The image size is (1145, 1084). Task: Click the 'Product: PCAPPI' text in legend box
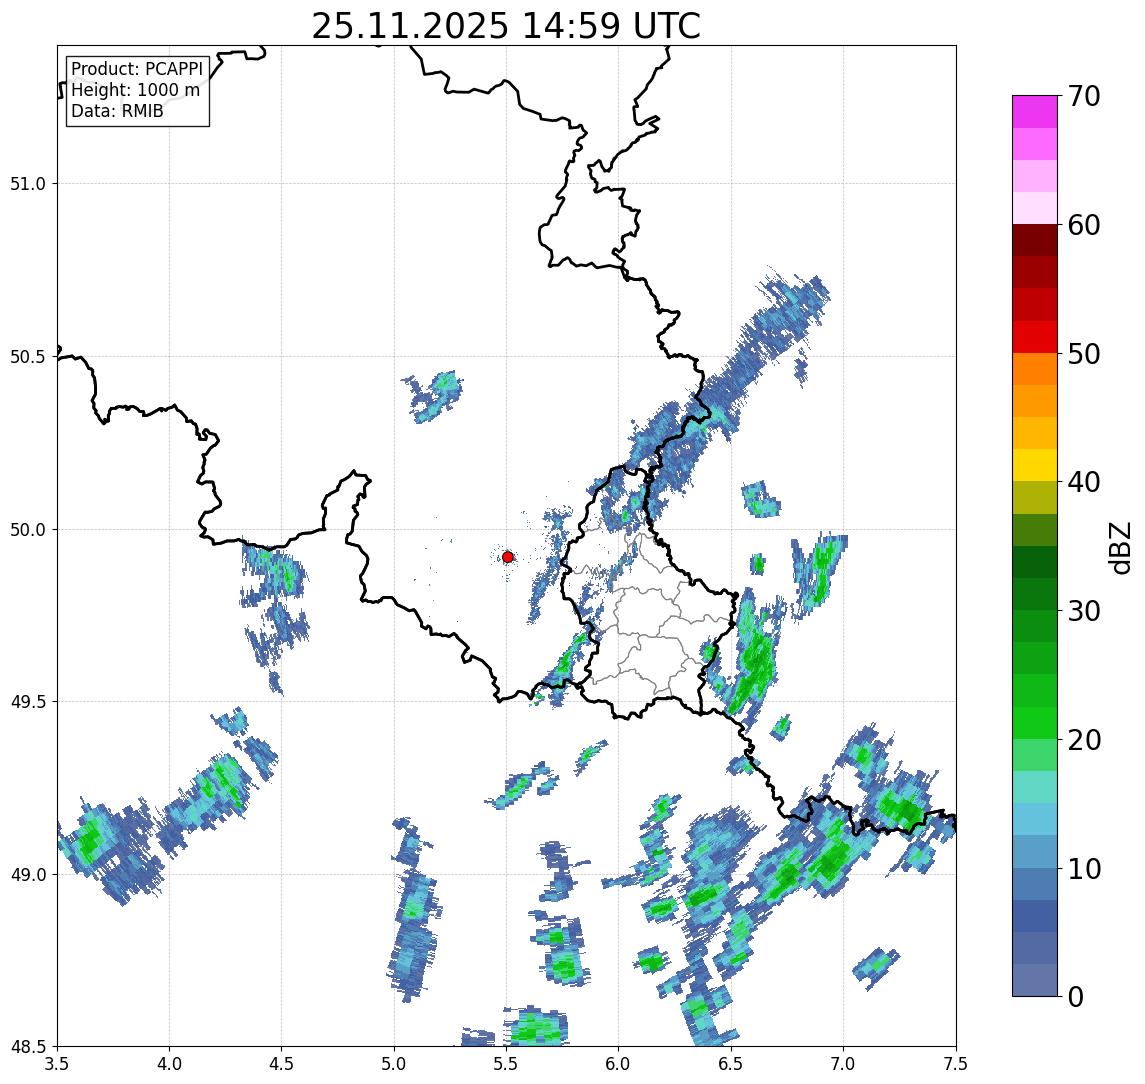[137, 69]
